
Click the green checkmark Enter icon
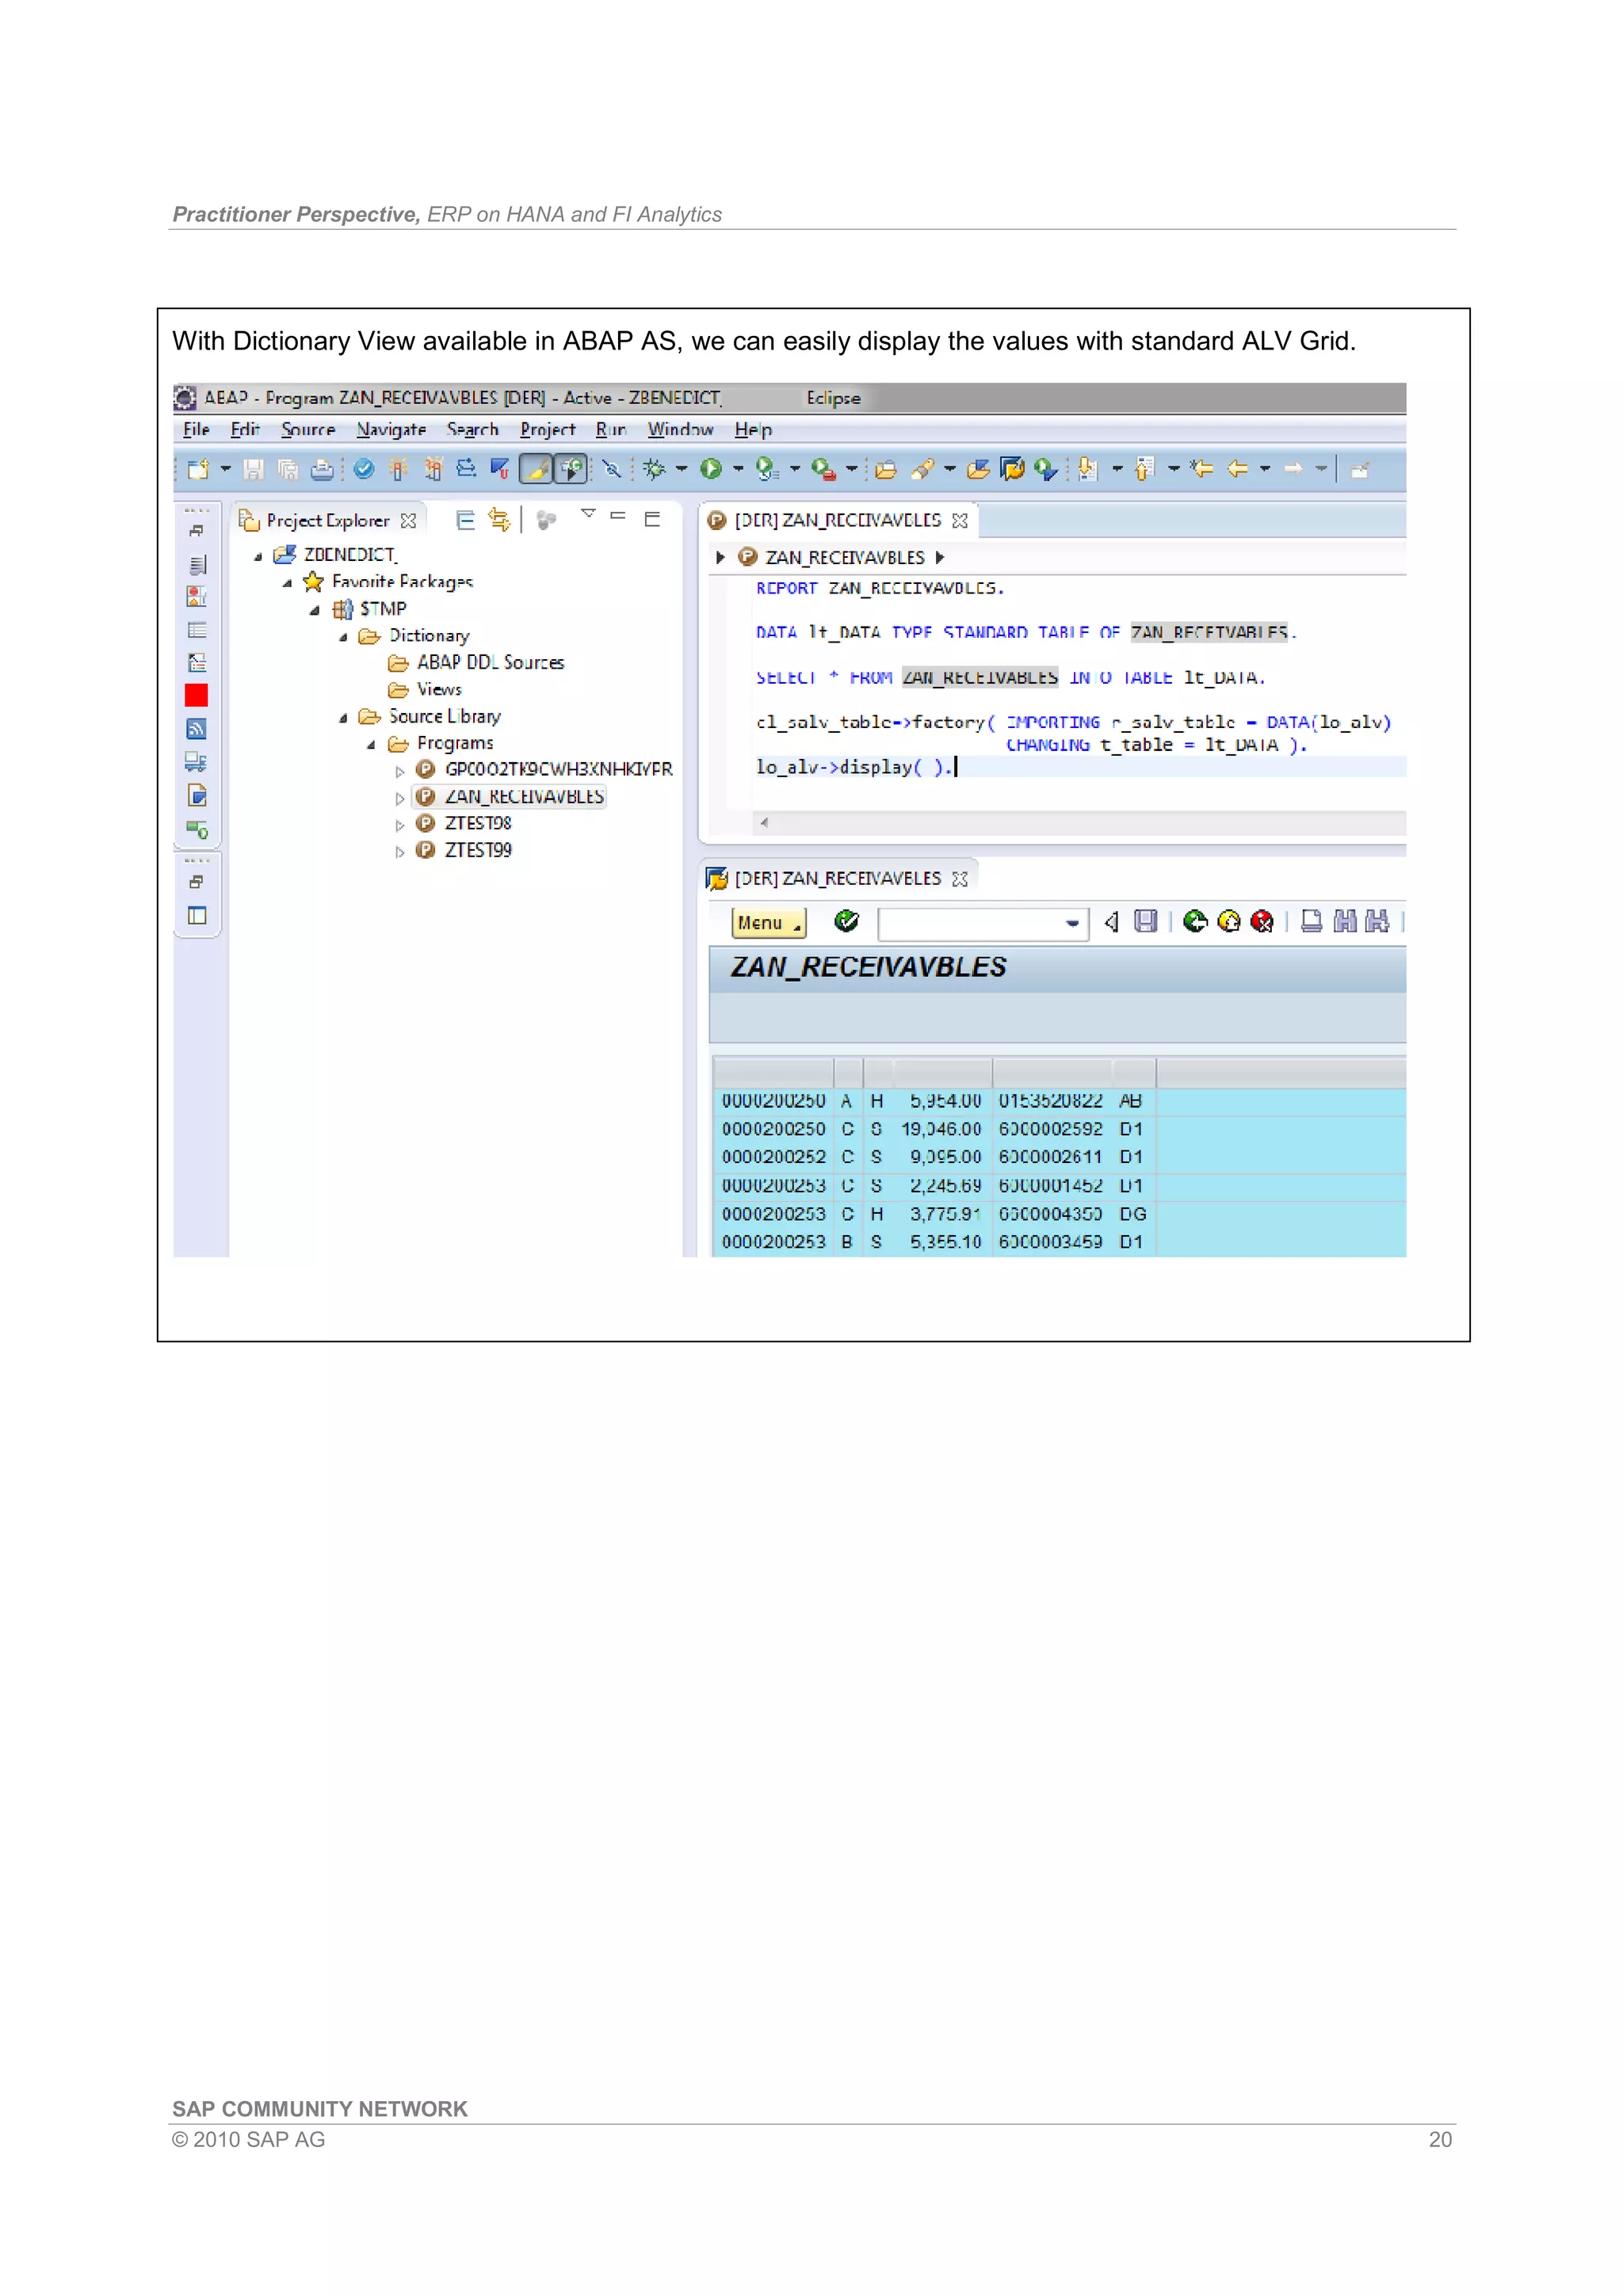846,921
